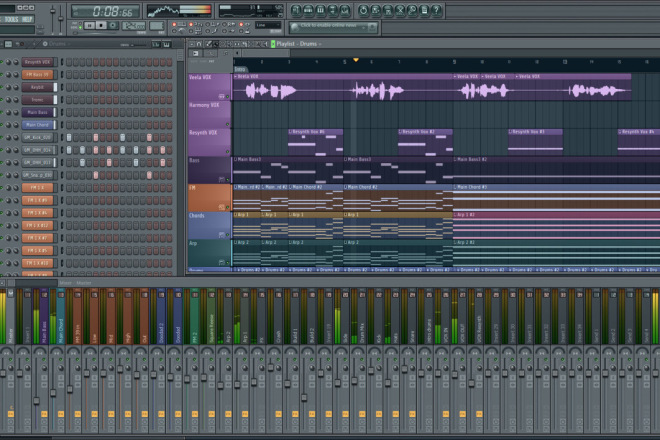This screenshot has height=440, width=660.
Task: Click the question-mark help icon in top toolbar
Action: pos(436,10)
